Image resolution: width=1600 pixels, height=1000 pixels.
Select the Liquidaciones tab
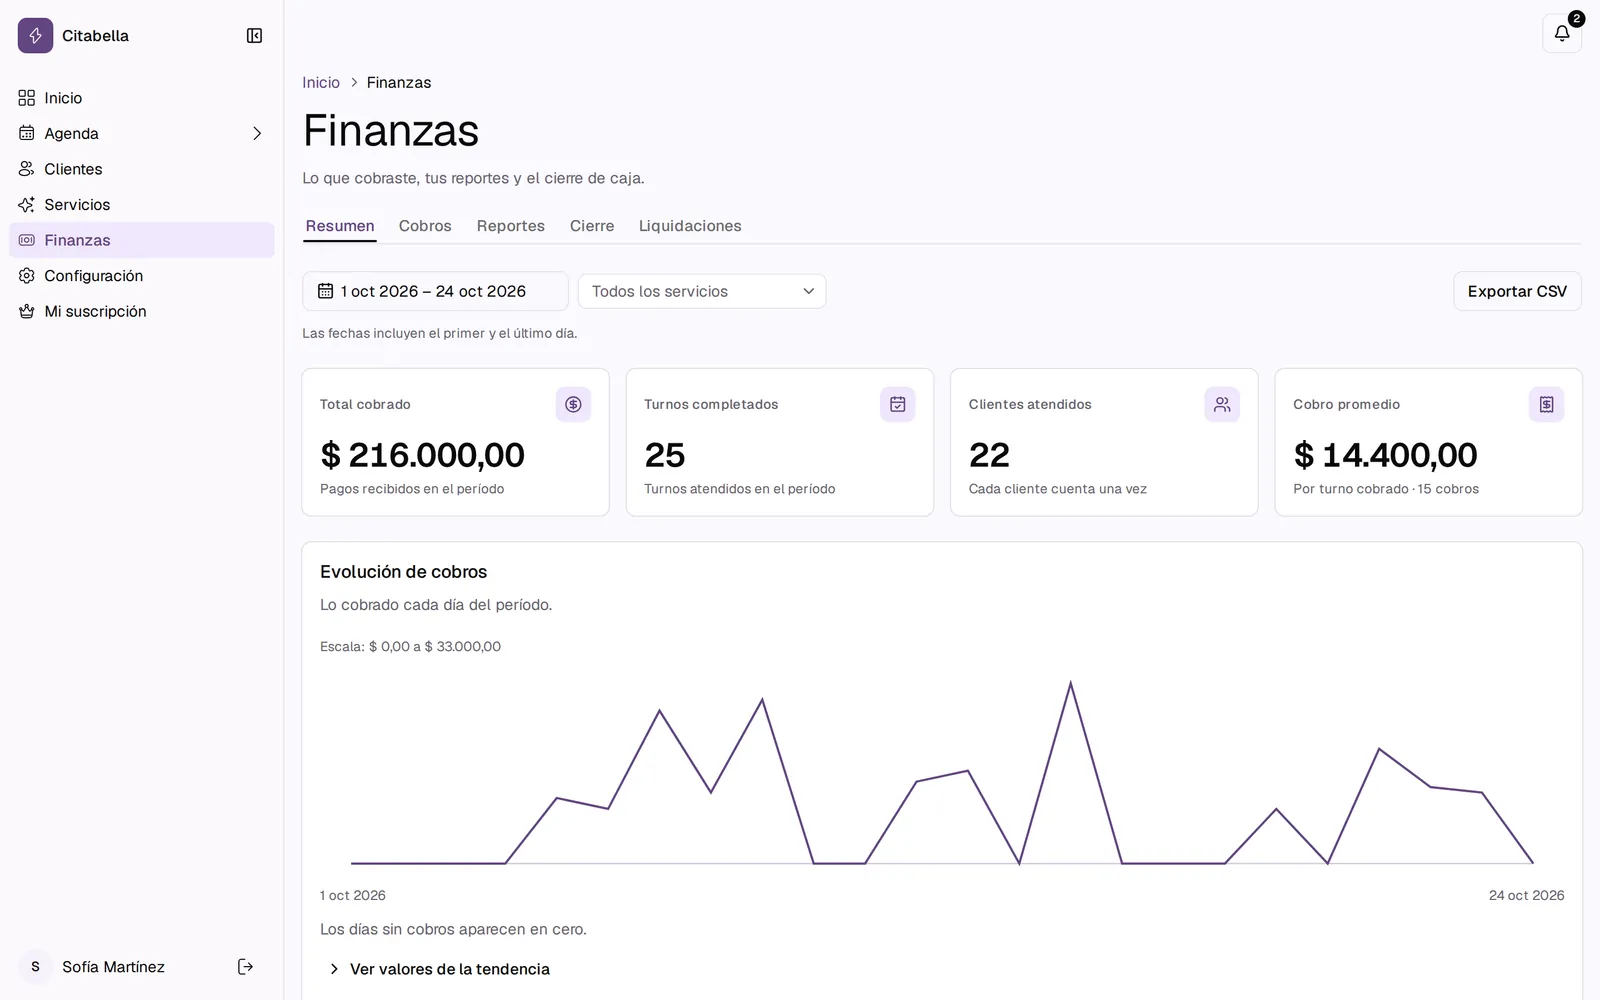pyautogui.click(x=690, y=226)
